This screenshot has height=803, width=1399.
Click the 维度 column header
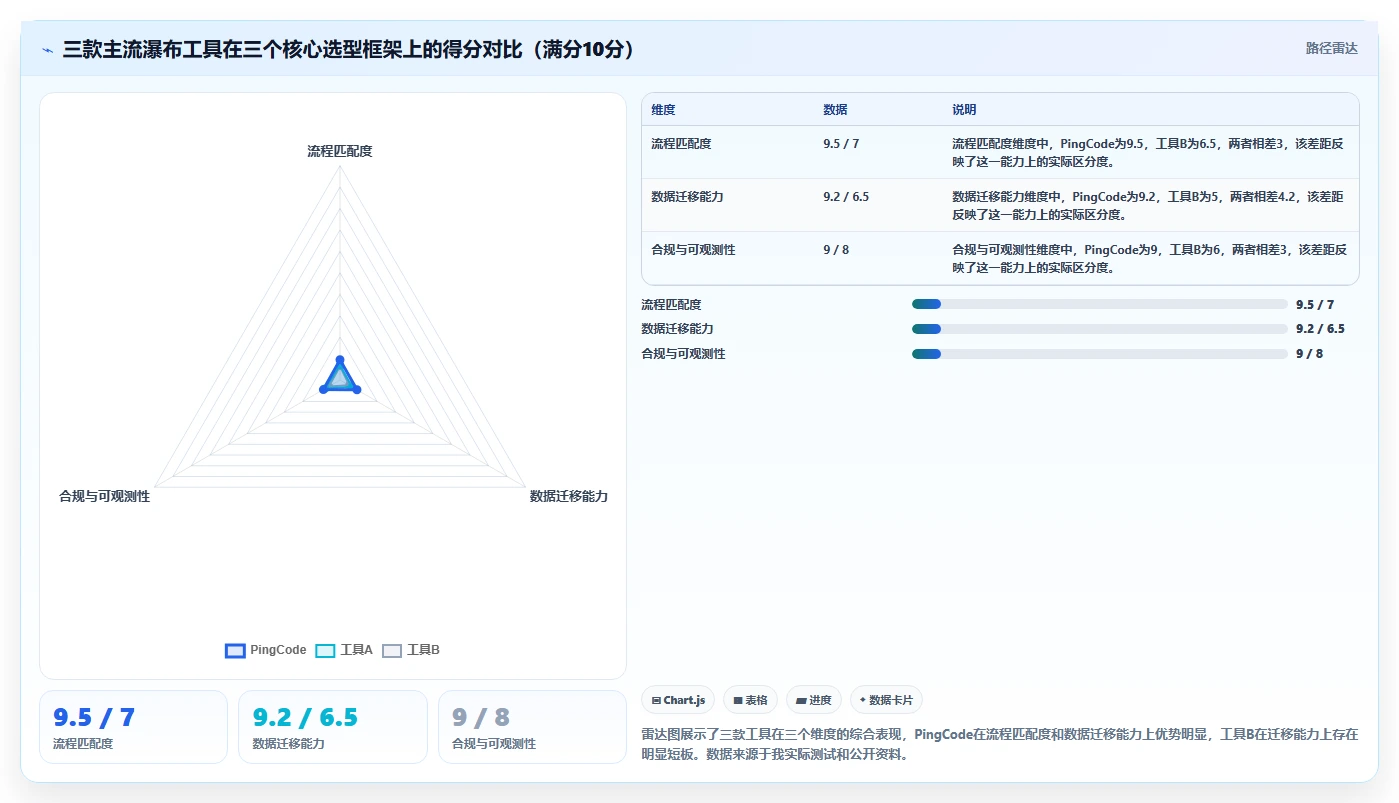[663, 110]
